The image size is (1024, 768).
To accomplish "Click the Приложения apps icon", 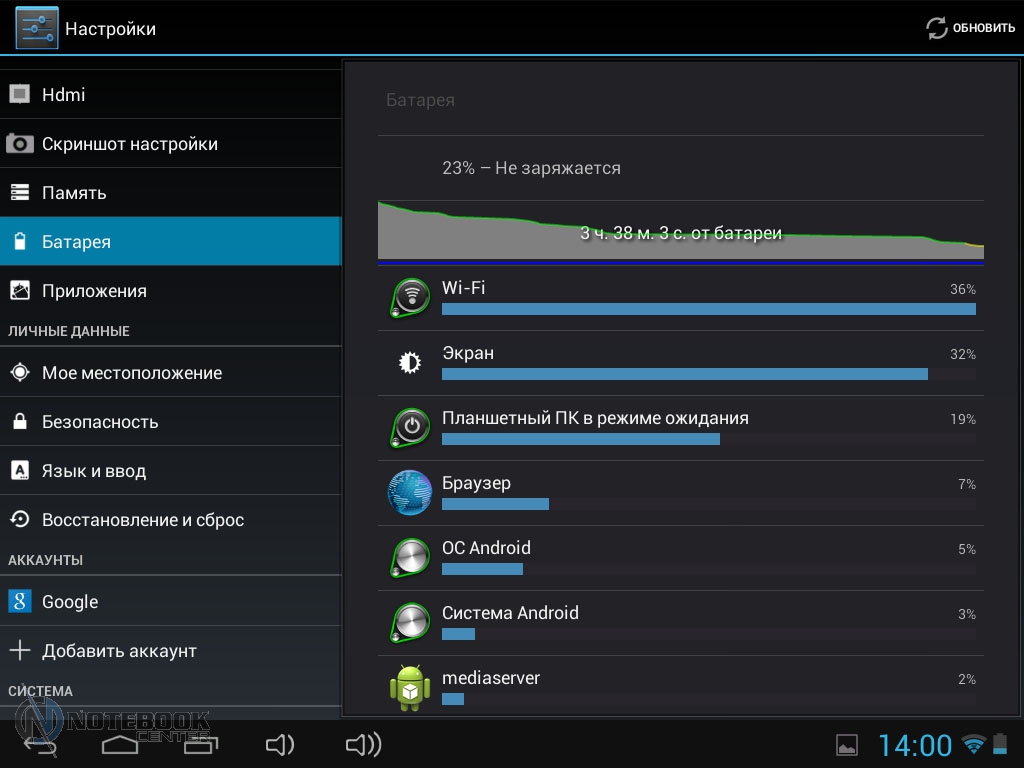I will tap(19, 291).
